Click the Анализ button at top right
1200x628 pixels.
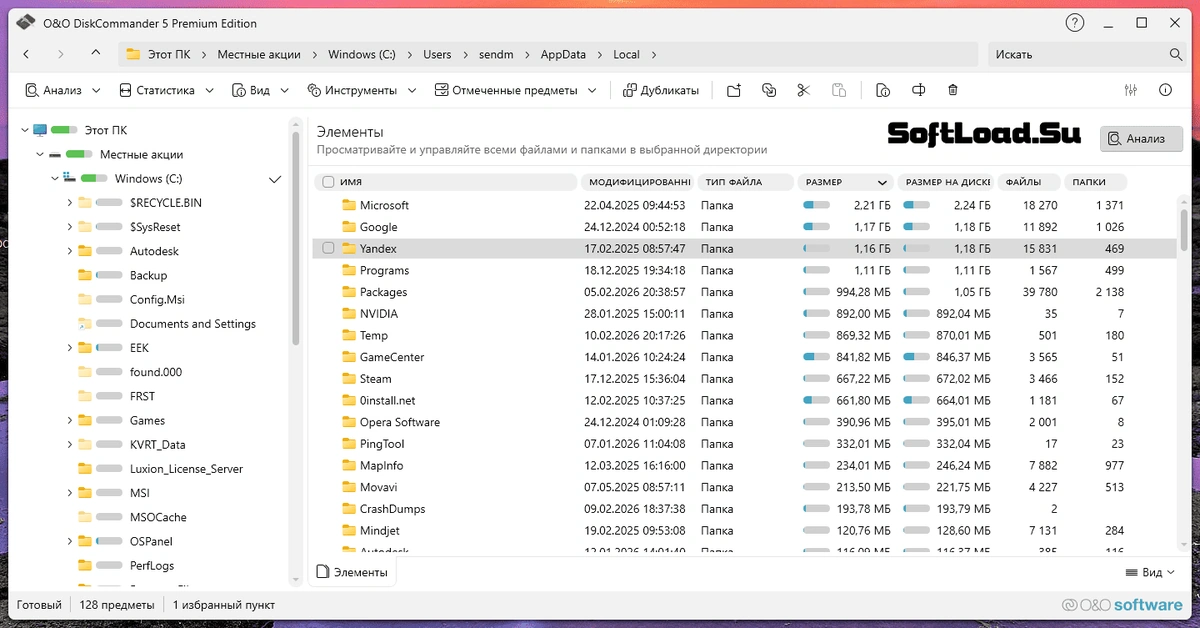tap(1141, 139)
